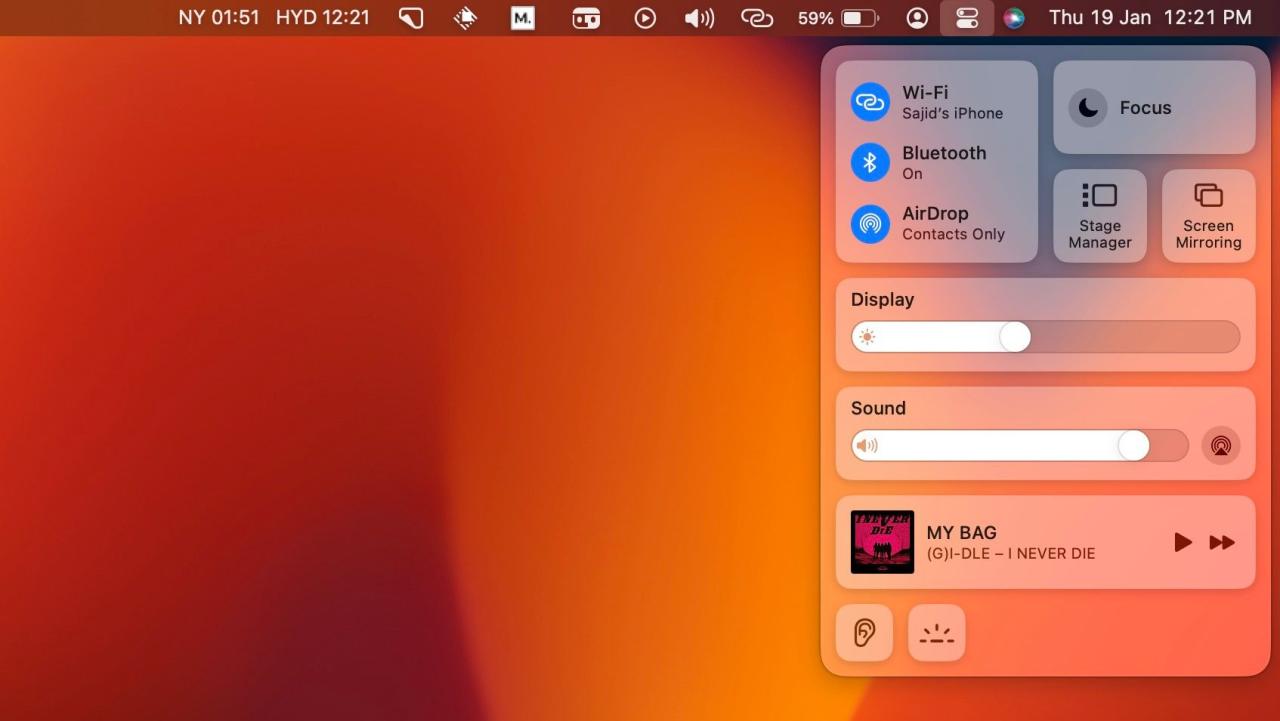Click the Now Playing menu bar icon

(x=645, y=18)
